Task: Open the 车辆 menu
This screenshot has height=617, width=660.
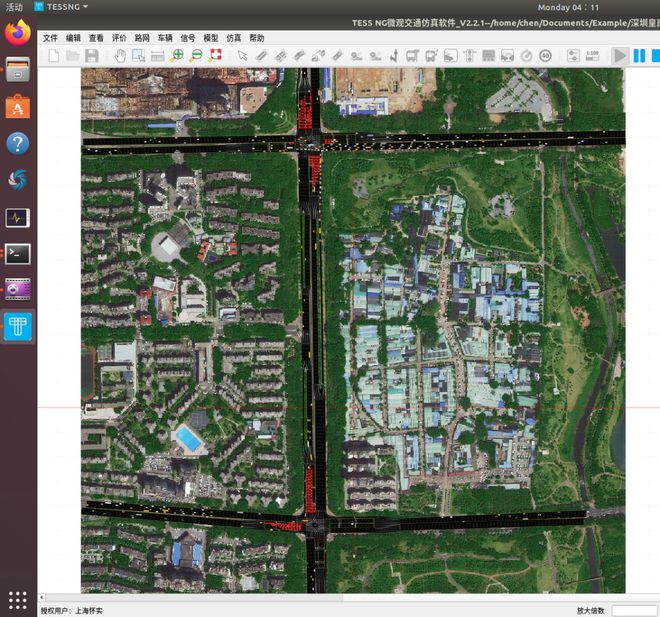Action: point(165,38)
